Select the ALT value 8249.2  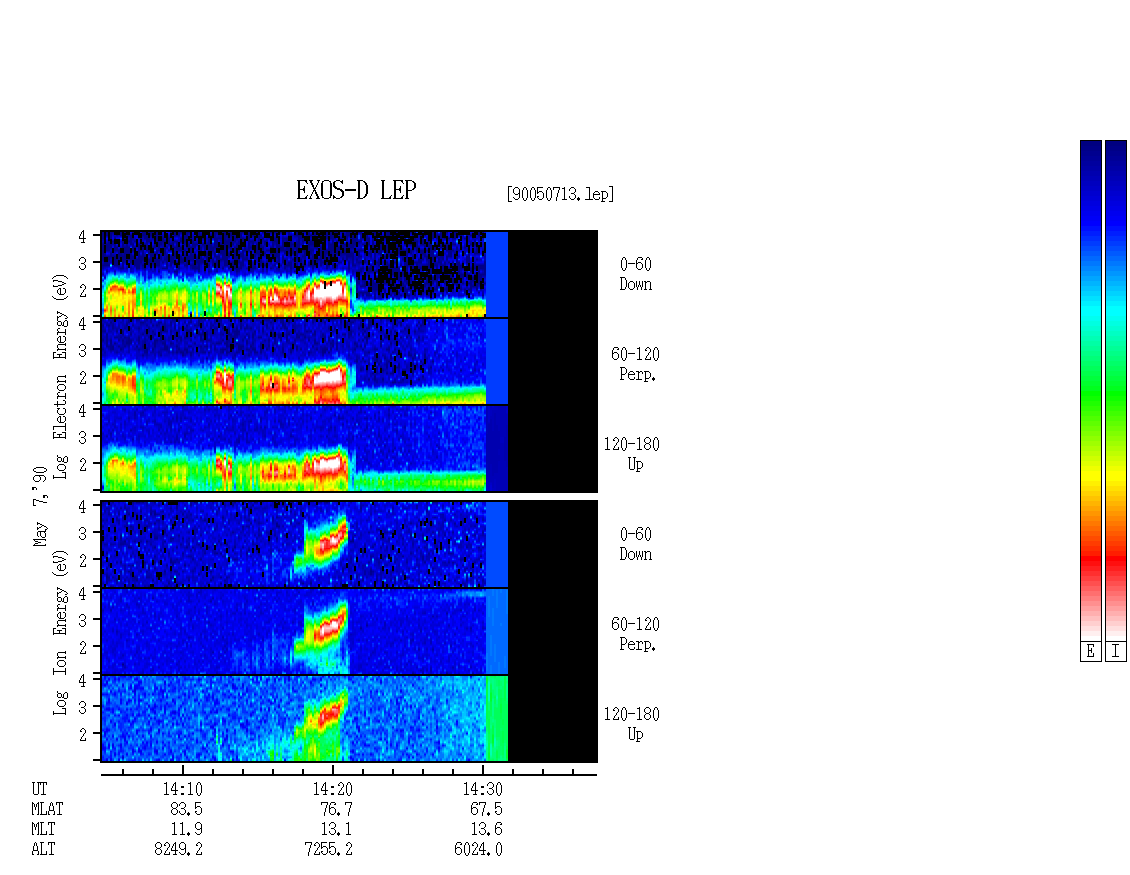(x=179, y=850)
